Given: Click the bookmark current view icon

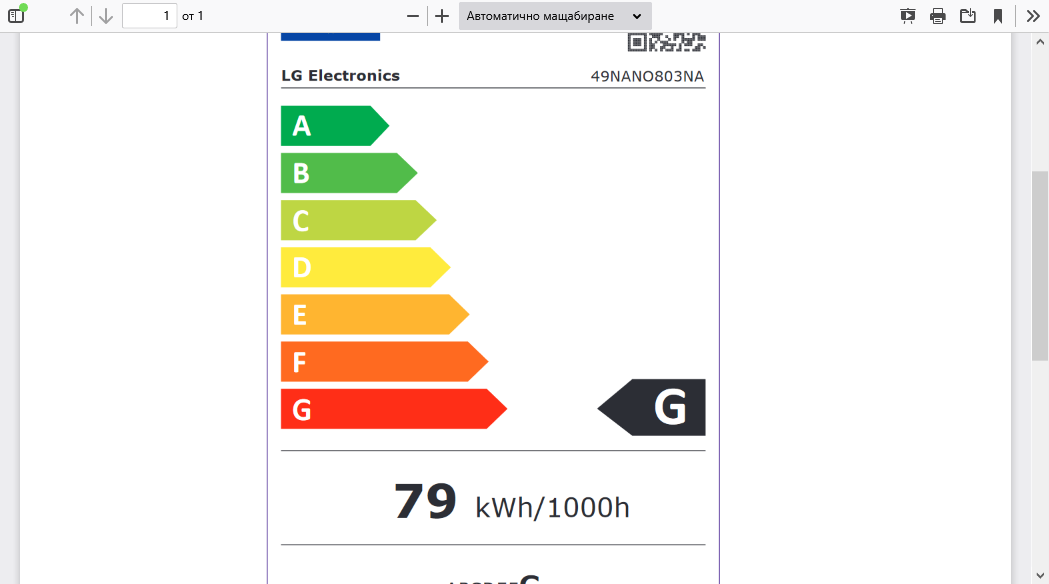Looking at the screenshot, I should click(998, 16).
